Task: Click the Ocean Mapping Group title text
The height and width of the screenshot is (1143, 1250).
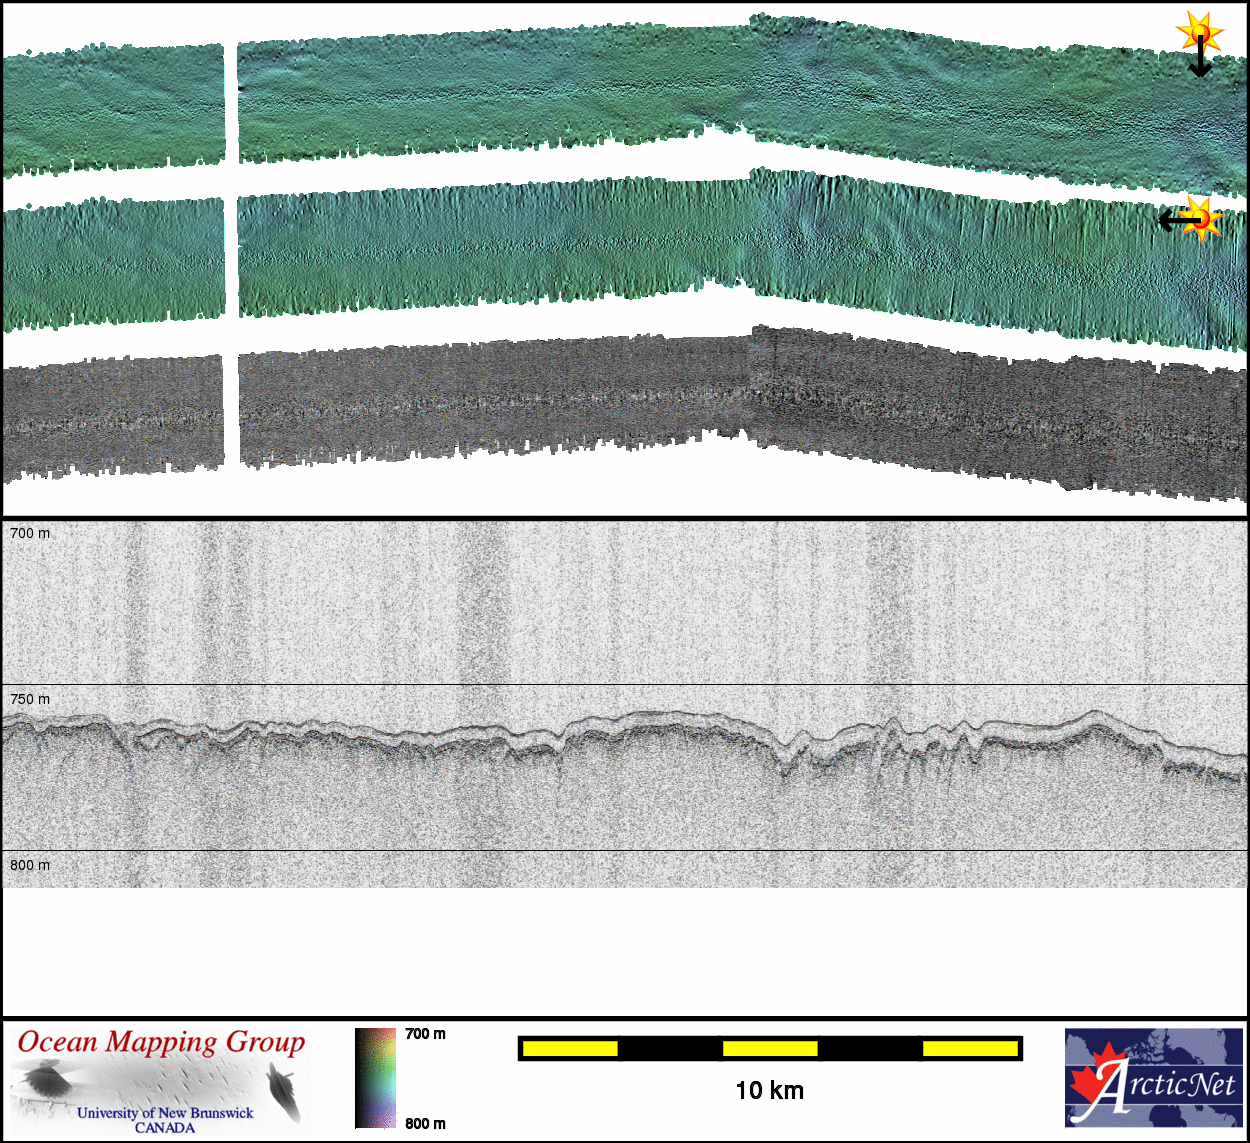Action: pyautogui.click(x=161, y=1043)
